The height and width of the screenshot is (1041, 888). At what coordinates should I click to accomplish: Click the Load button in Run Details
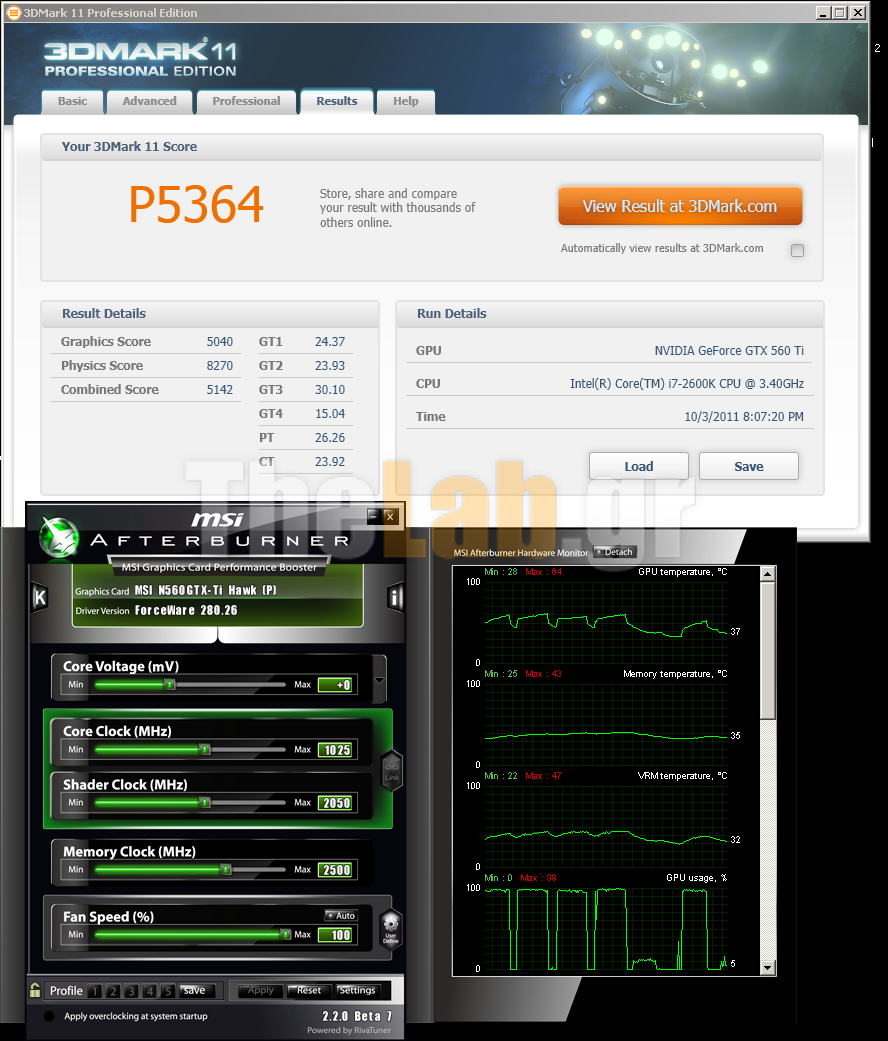638,467
